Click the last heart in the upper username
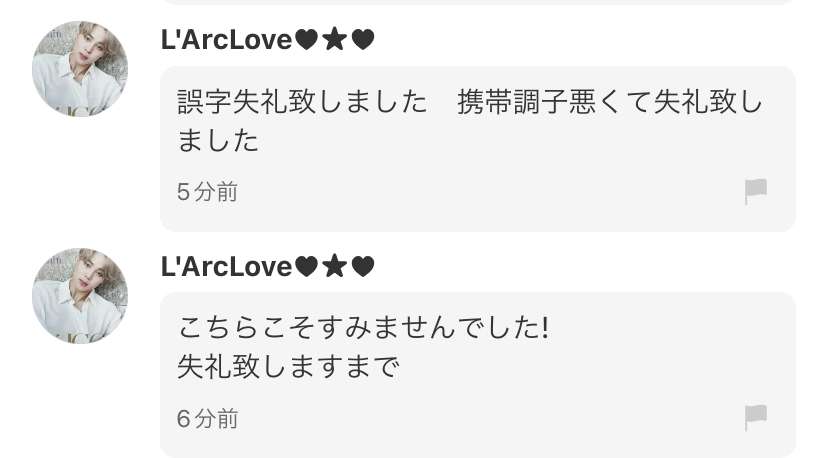This screenshot has height=458, width=828. [363, 40]
